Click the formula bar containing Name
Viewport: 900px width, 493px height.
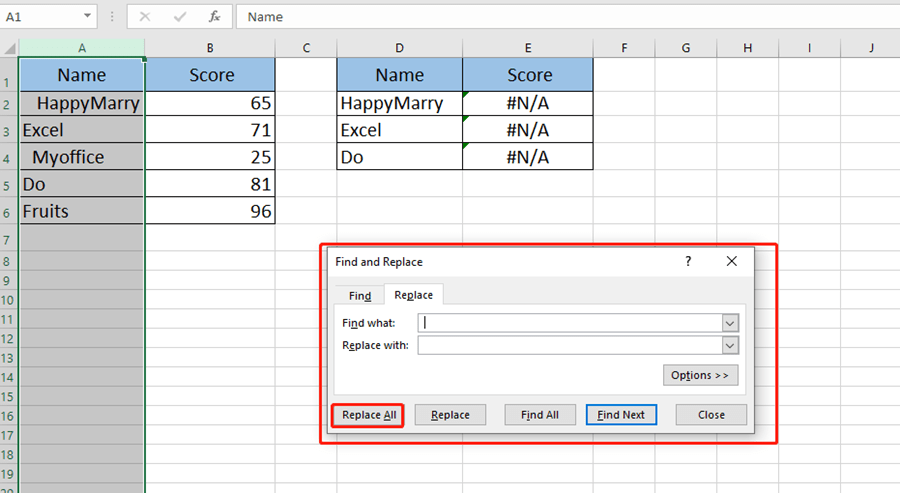tap(568, 17)
